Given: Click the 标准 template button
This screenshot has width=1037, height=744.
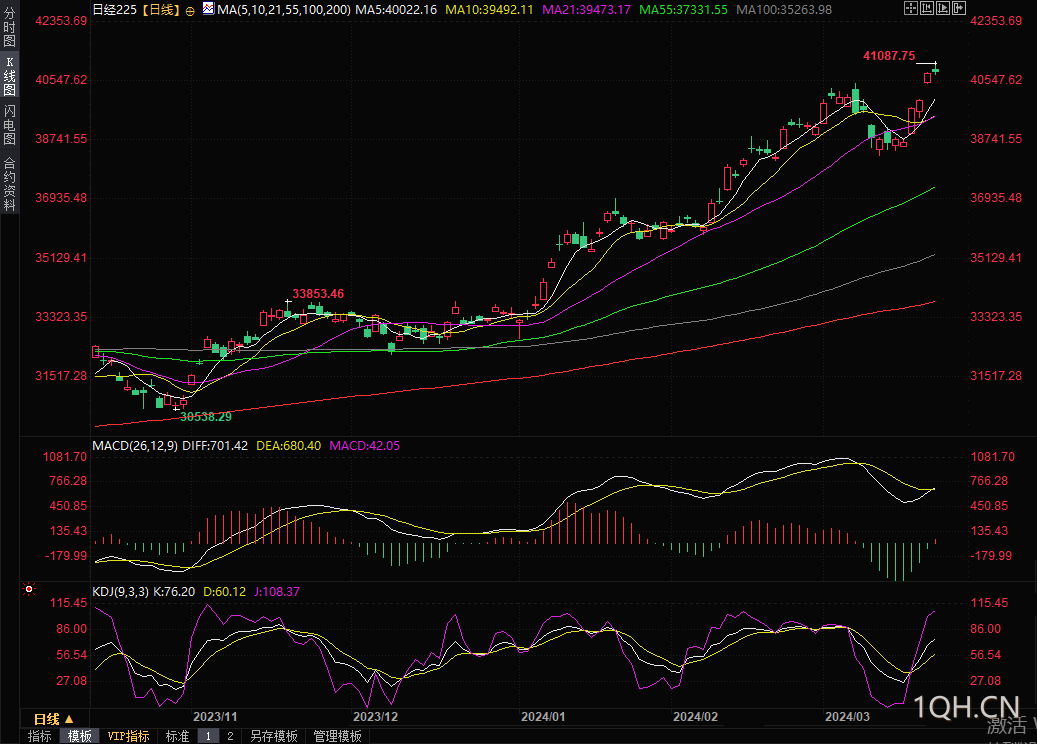Looking at the screenshot, I should click(177, 736).
